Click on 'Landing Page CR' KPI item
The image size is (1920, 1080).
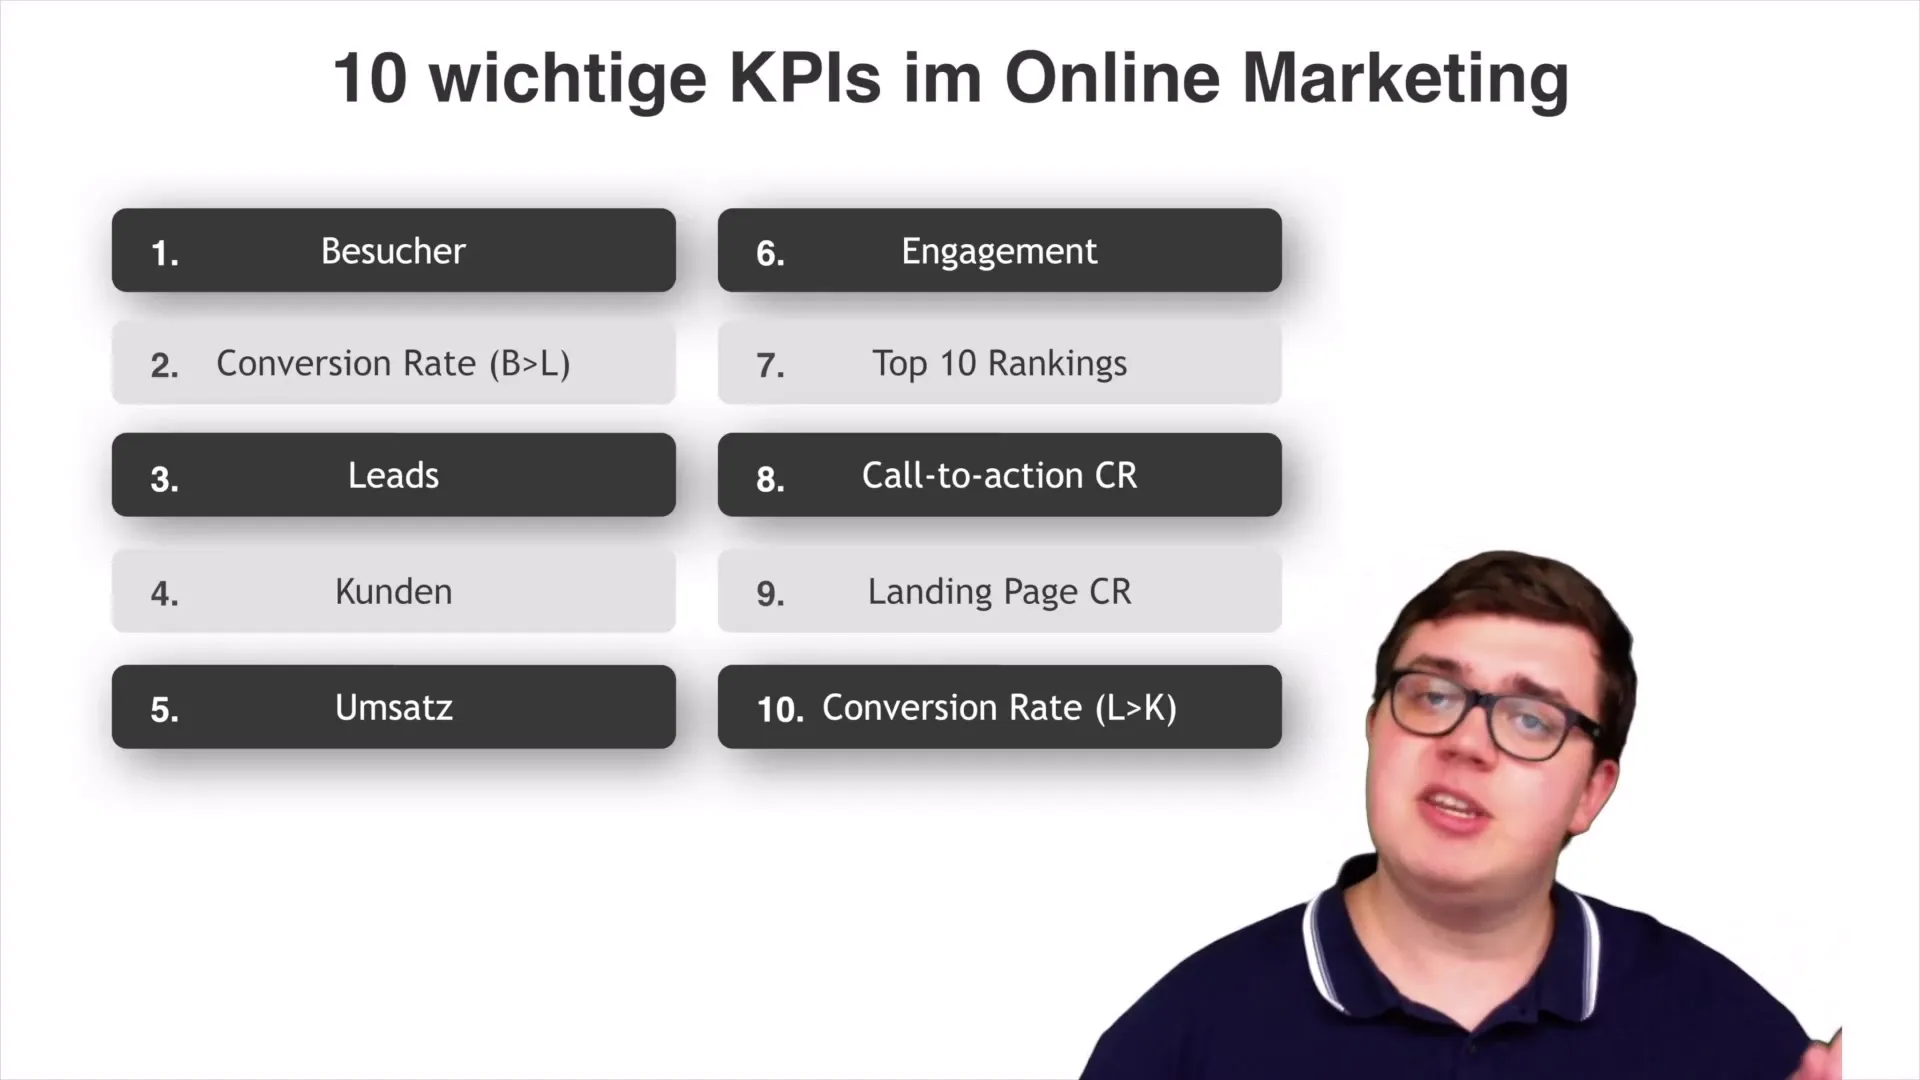click(998, 591)
